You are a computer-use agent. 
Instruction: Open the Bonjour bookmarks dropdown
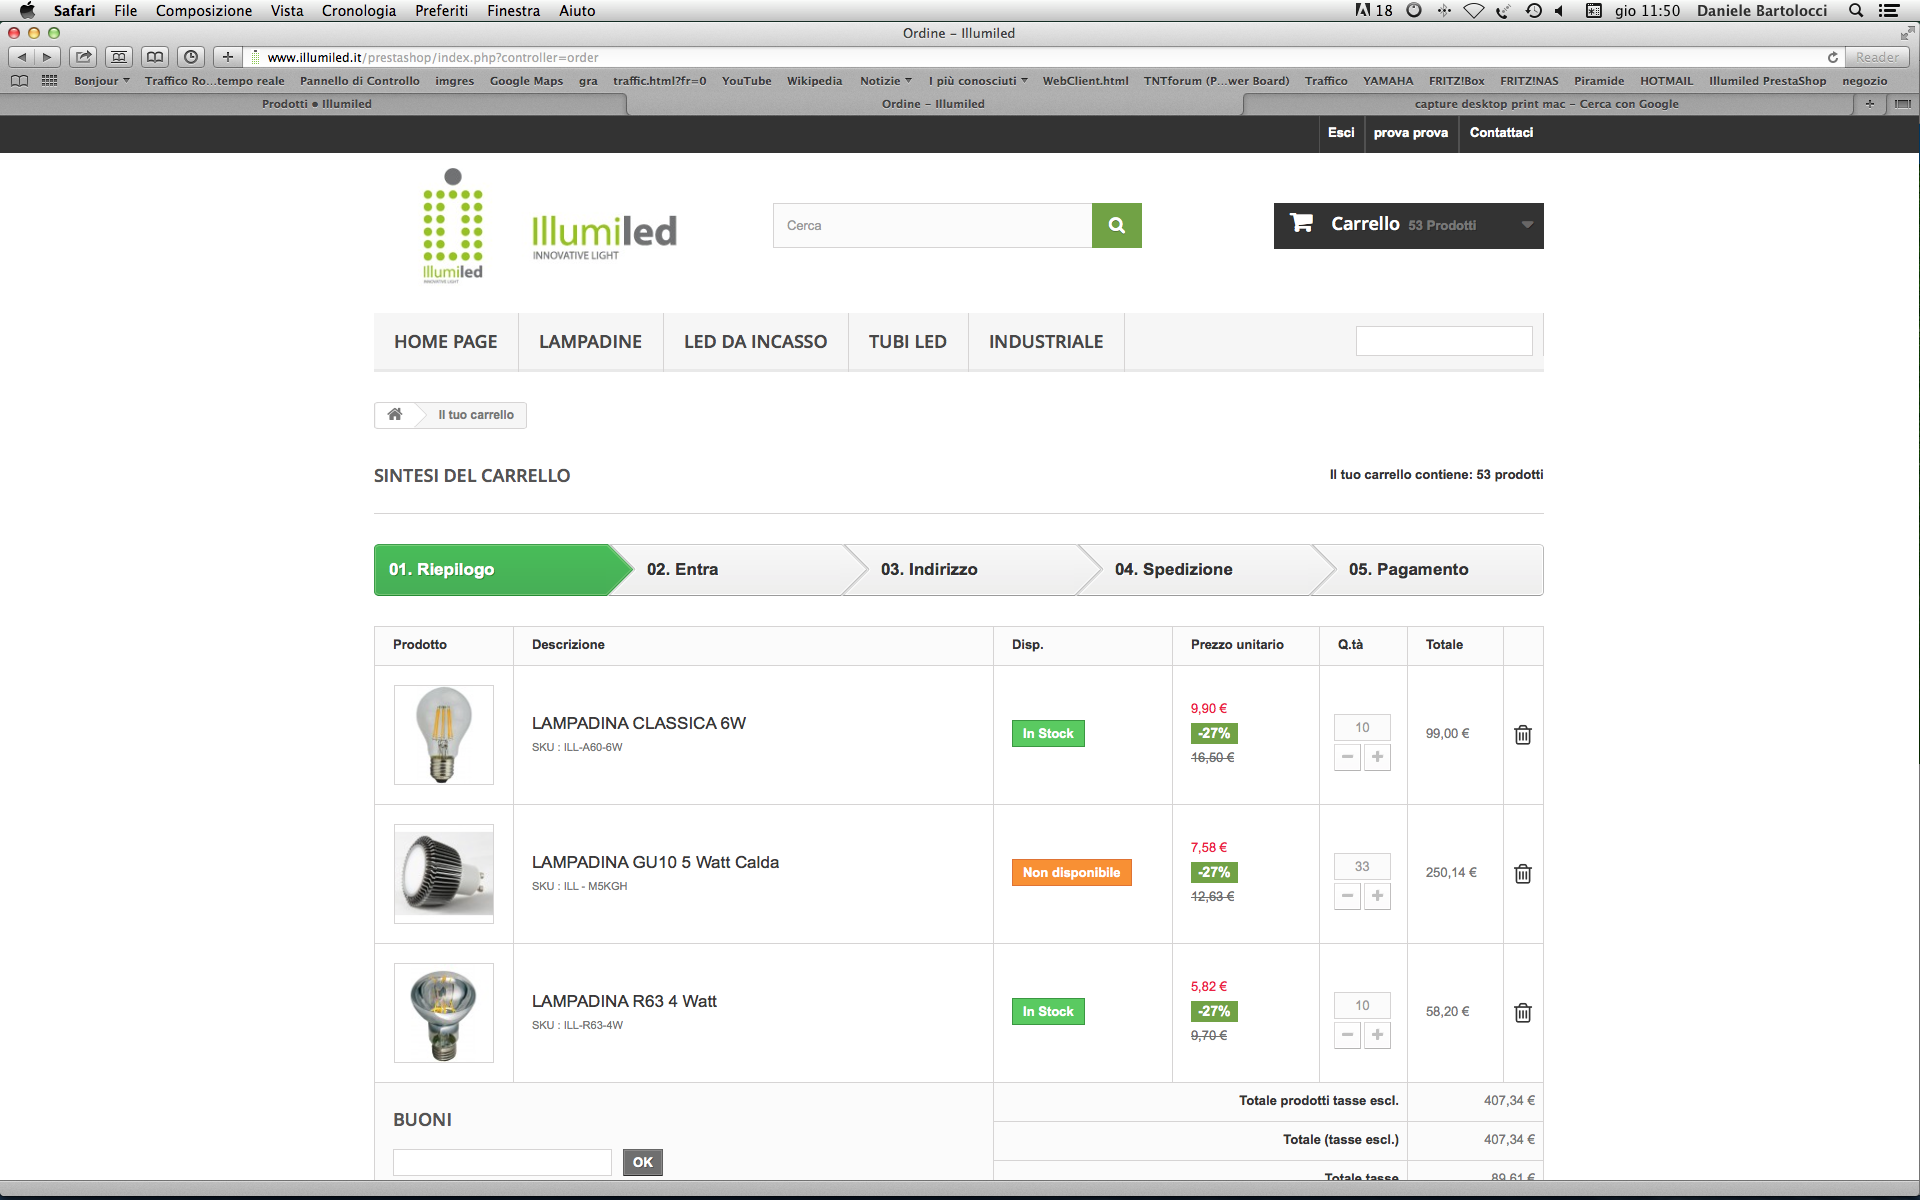tap(101, 81)
